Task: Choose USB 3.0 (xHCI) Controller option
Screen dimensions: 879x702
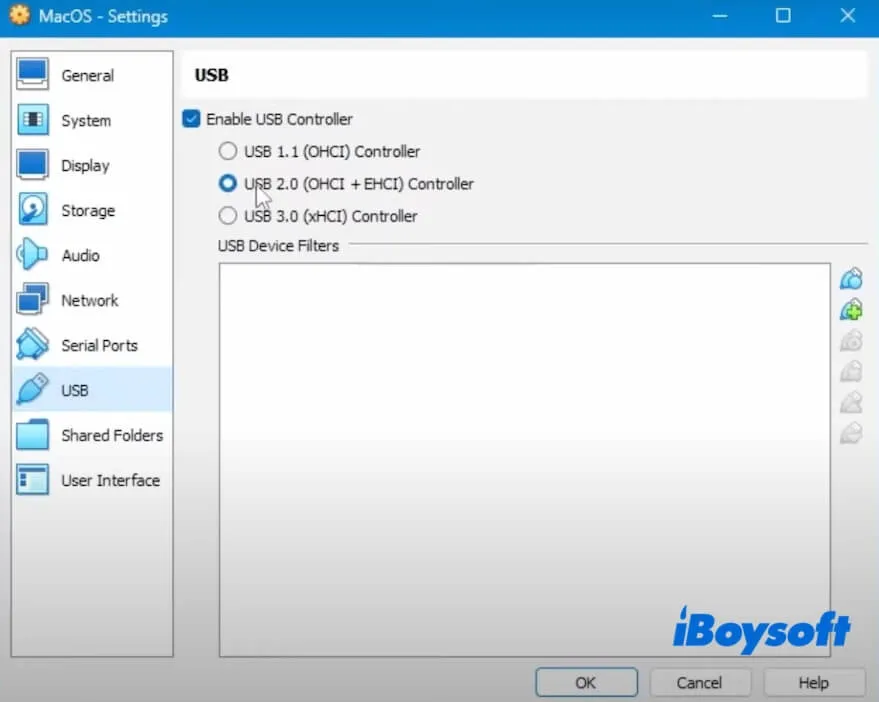Action: [228, 216]
